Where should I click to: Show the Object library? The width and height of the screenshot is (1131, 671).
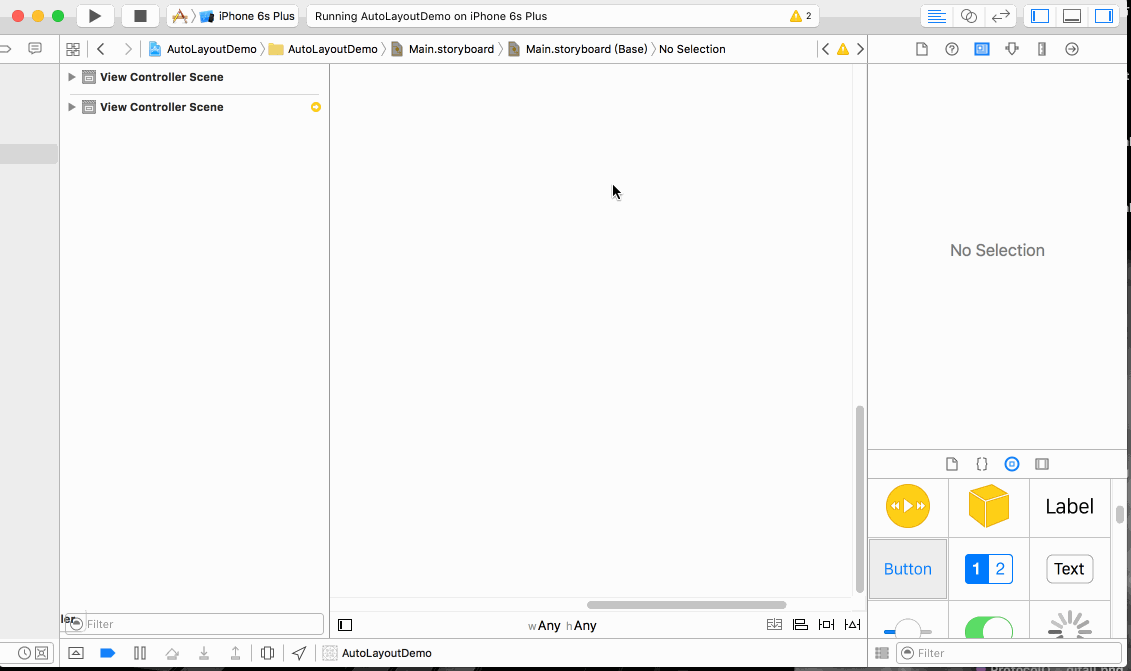(x=1012, y=464)
